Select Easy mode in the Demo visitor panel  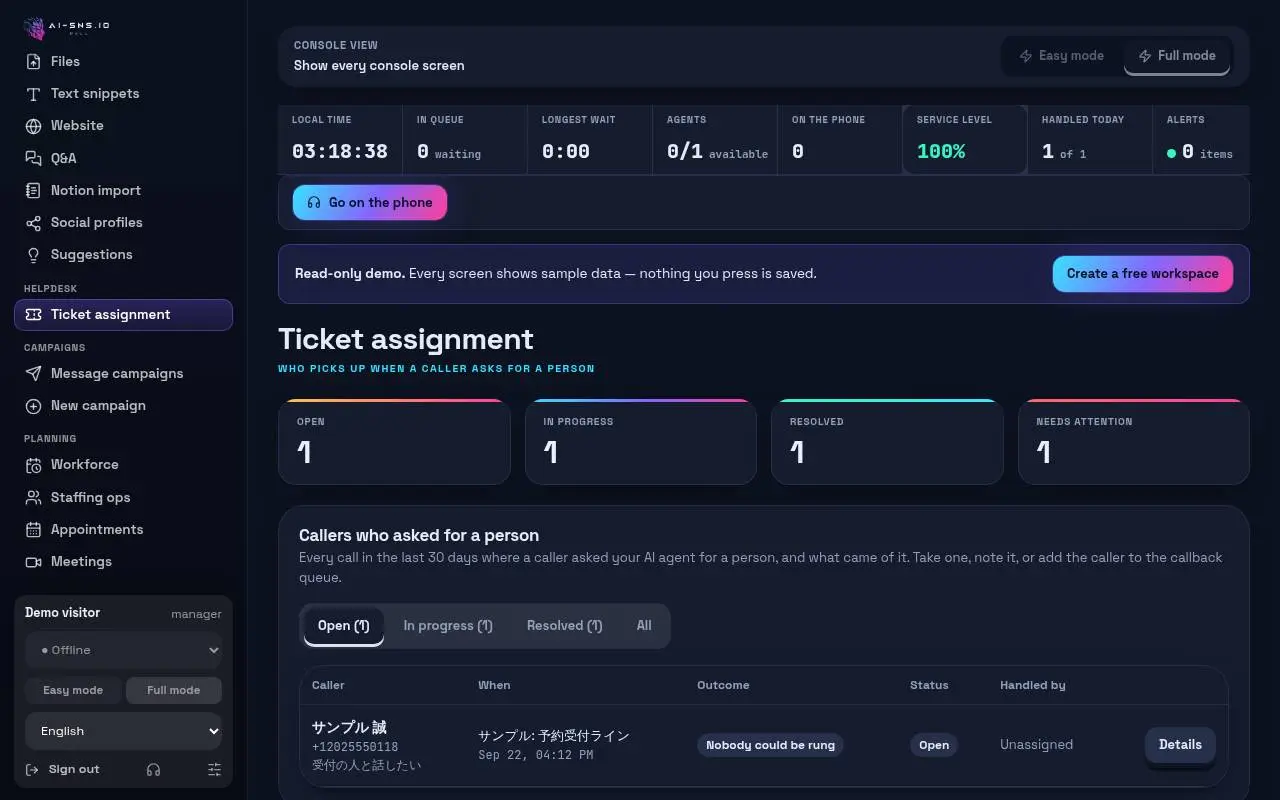pos(73,690)
